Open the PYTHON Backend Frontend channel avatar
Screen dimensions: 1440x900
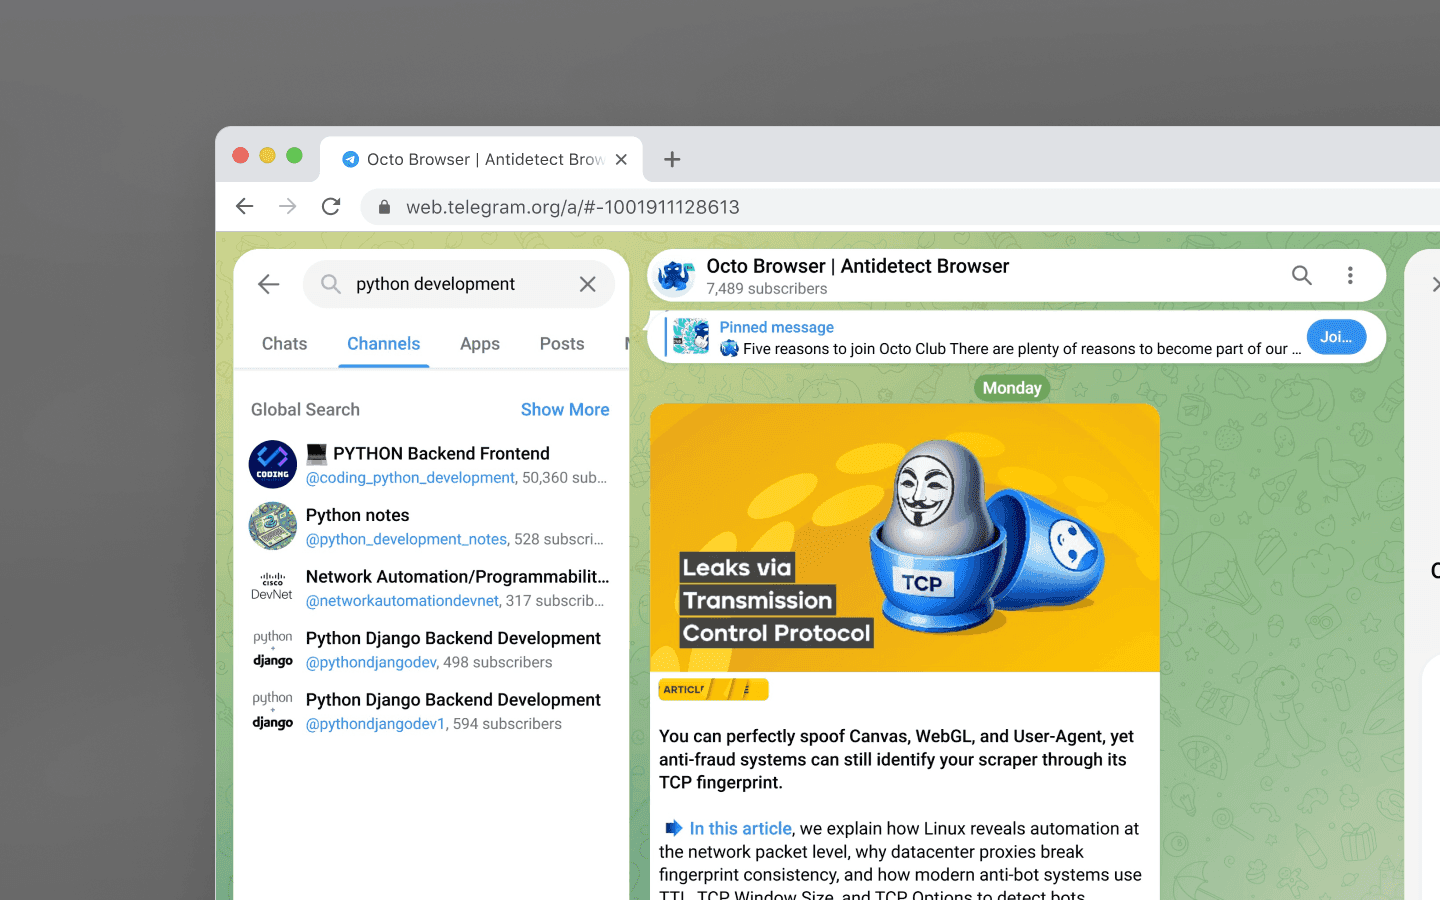[273, 465]
